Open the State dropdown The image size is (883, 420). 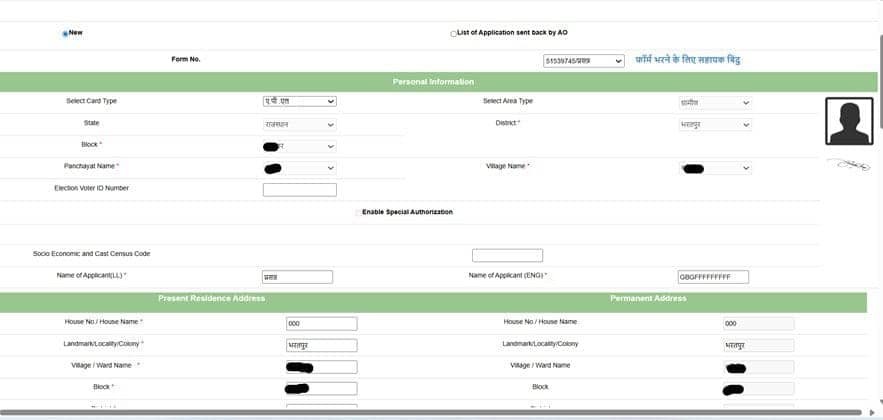pos(299,124)
